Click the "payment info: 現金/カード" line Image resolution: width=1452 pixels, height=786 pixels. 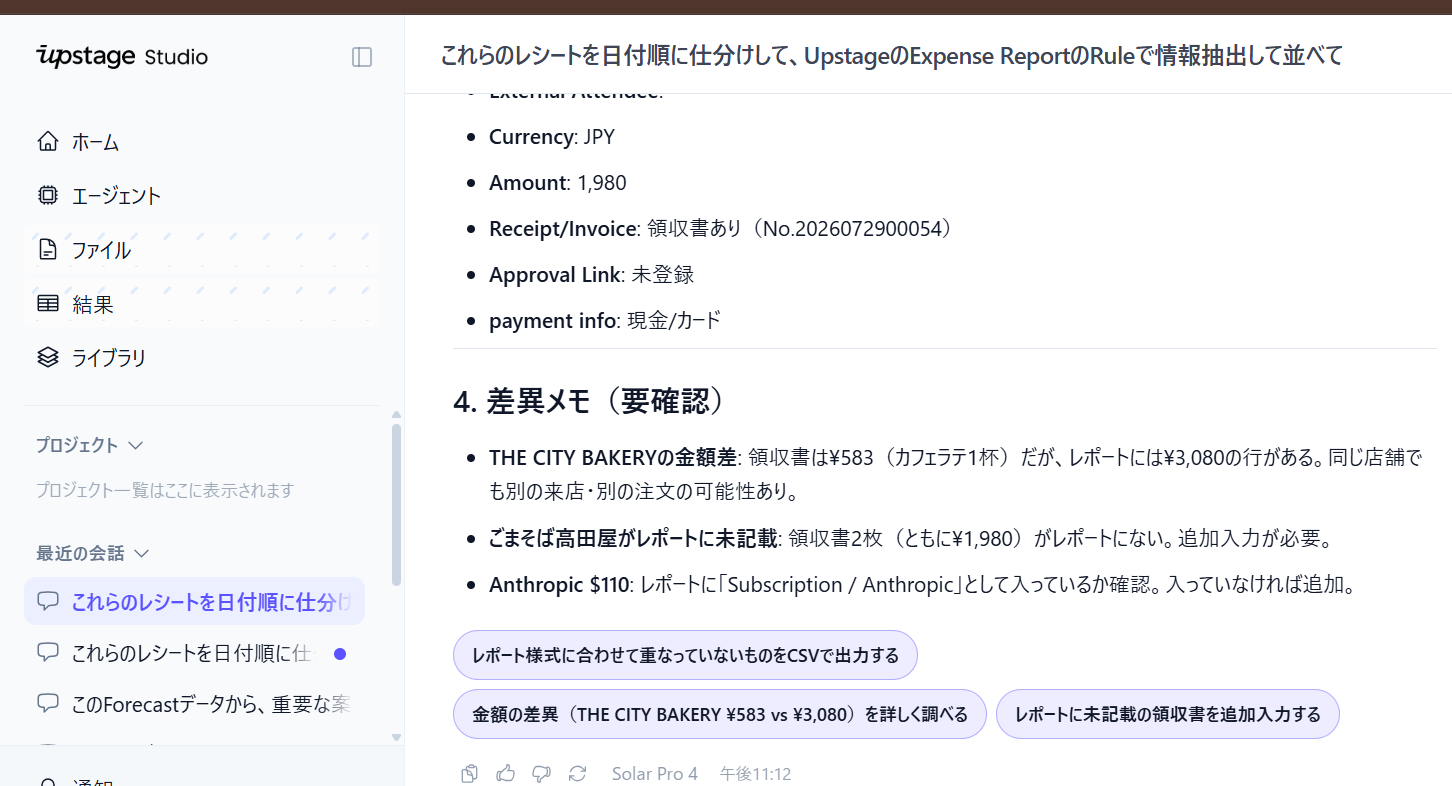point(605,321)
